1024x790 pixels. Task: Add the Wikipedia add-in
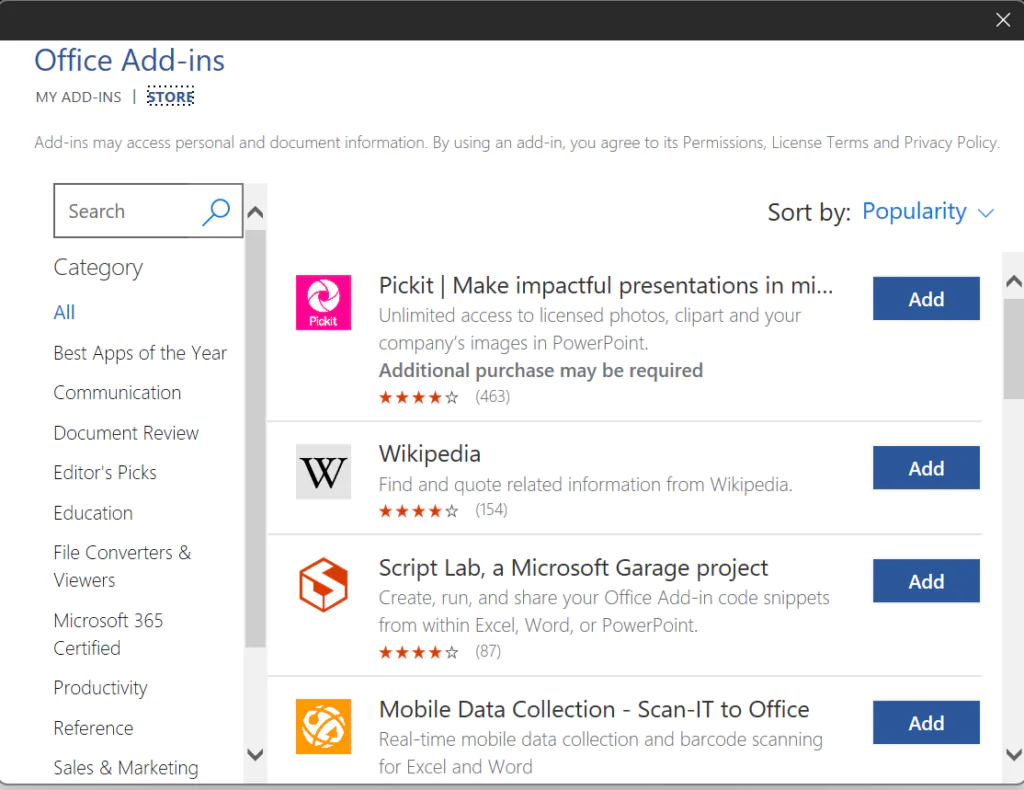[x=926, y=467]
